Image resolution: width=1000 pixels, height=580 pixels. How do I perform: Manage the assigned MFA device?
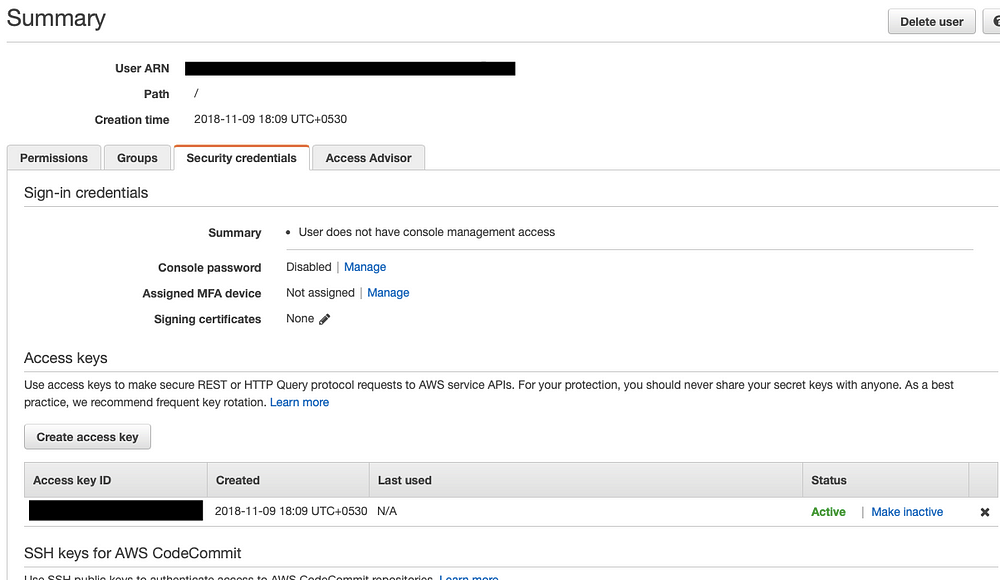click(x=388, y=293)
